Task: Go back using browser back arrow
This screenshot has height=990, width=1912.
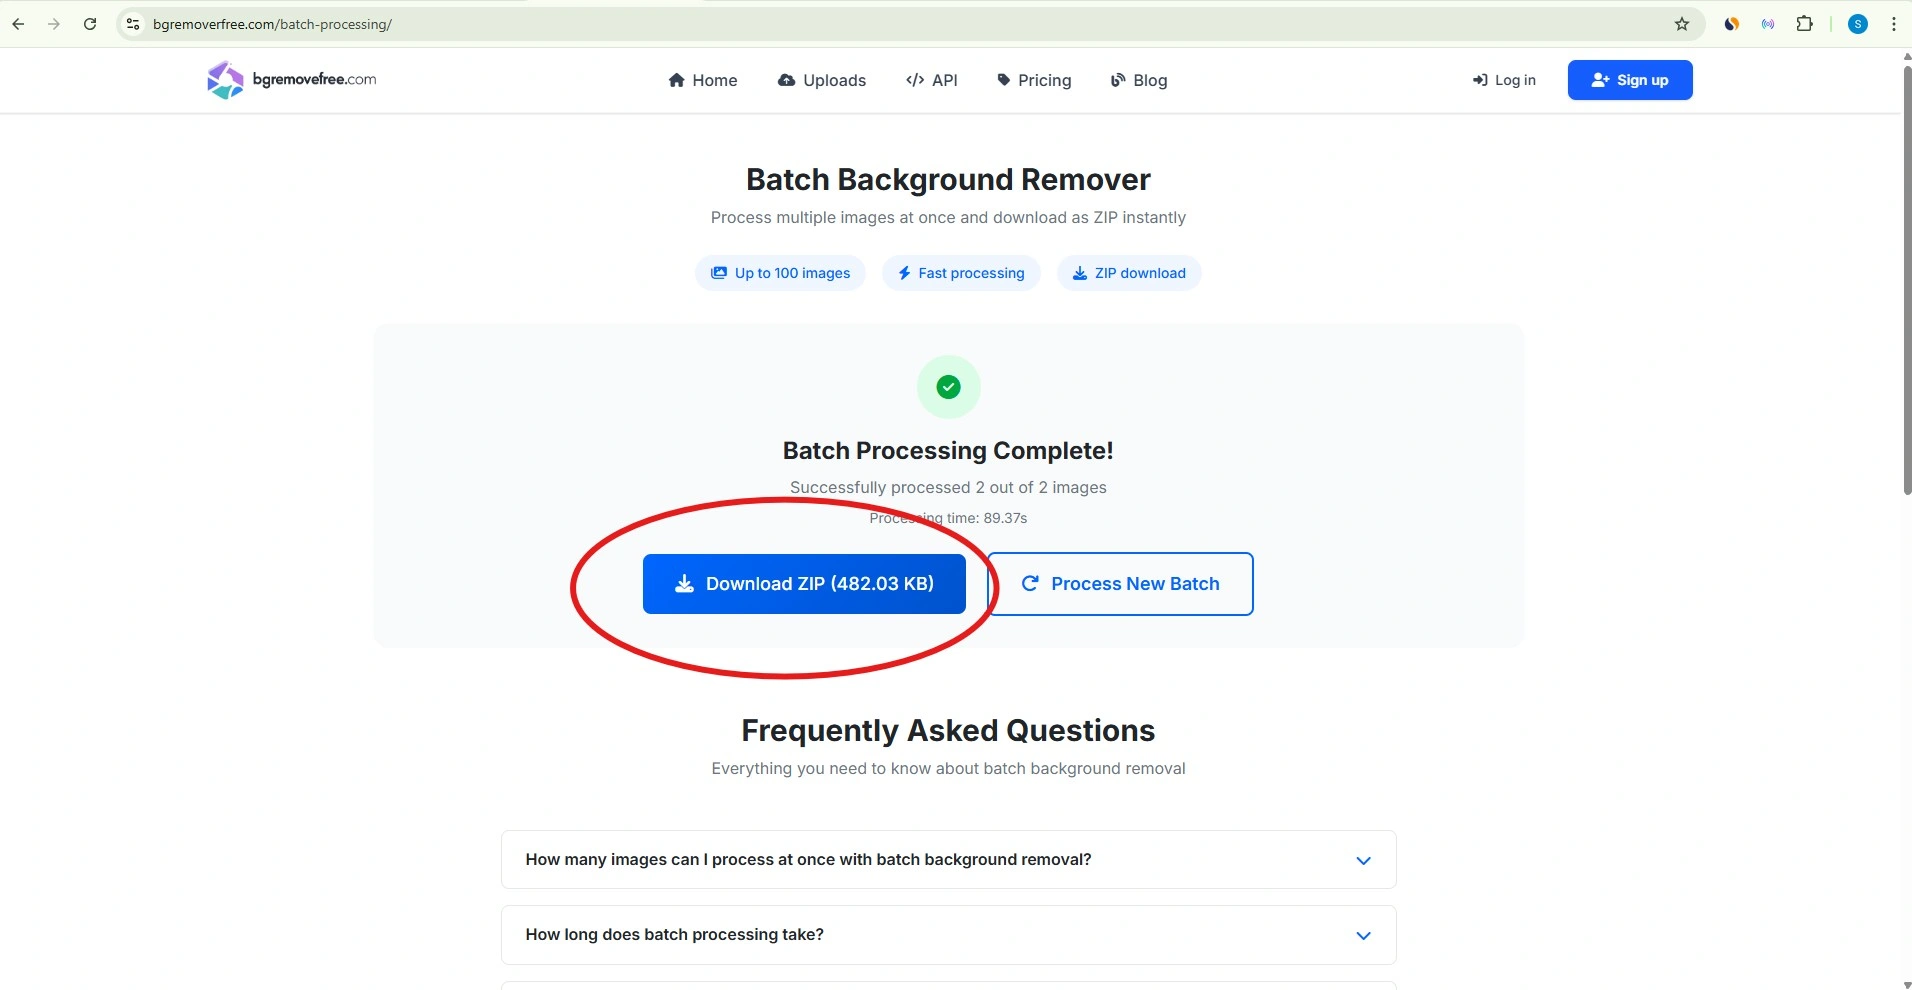Action: coord(18,24)
